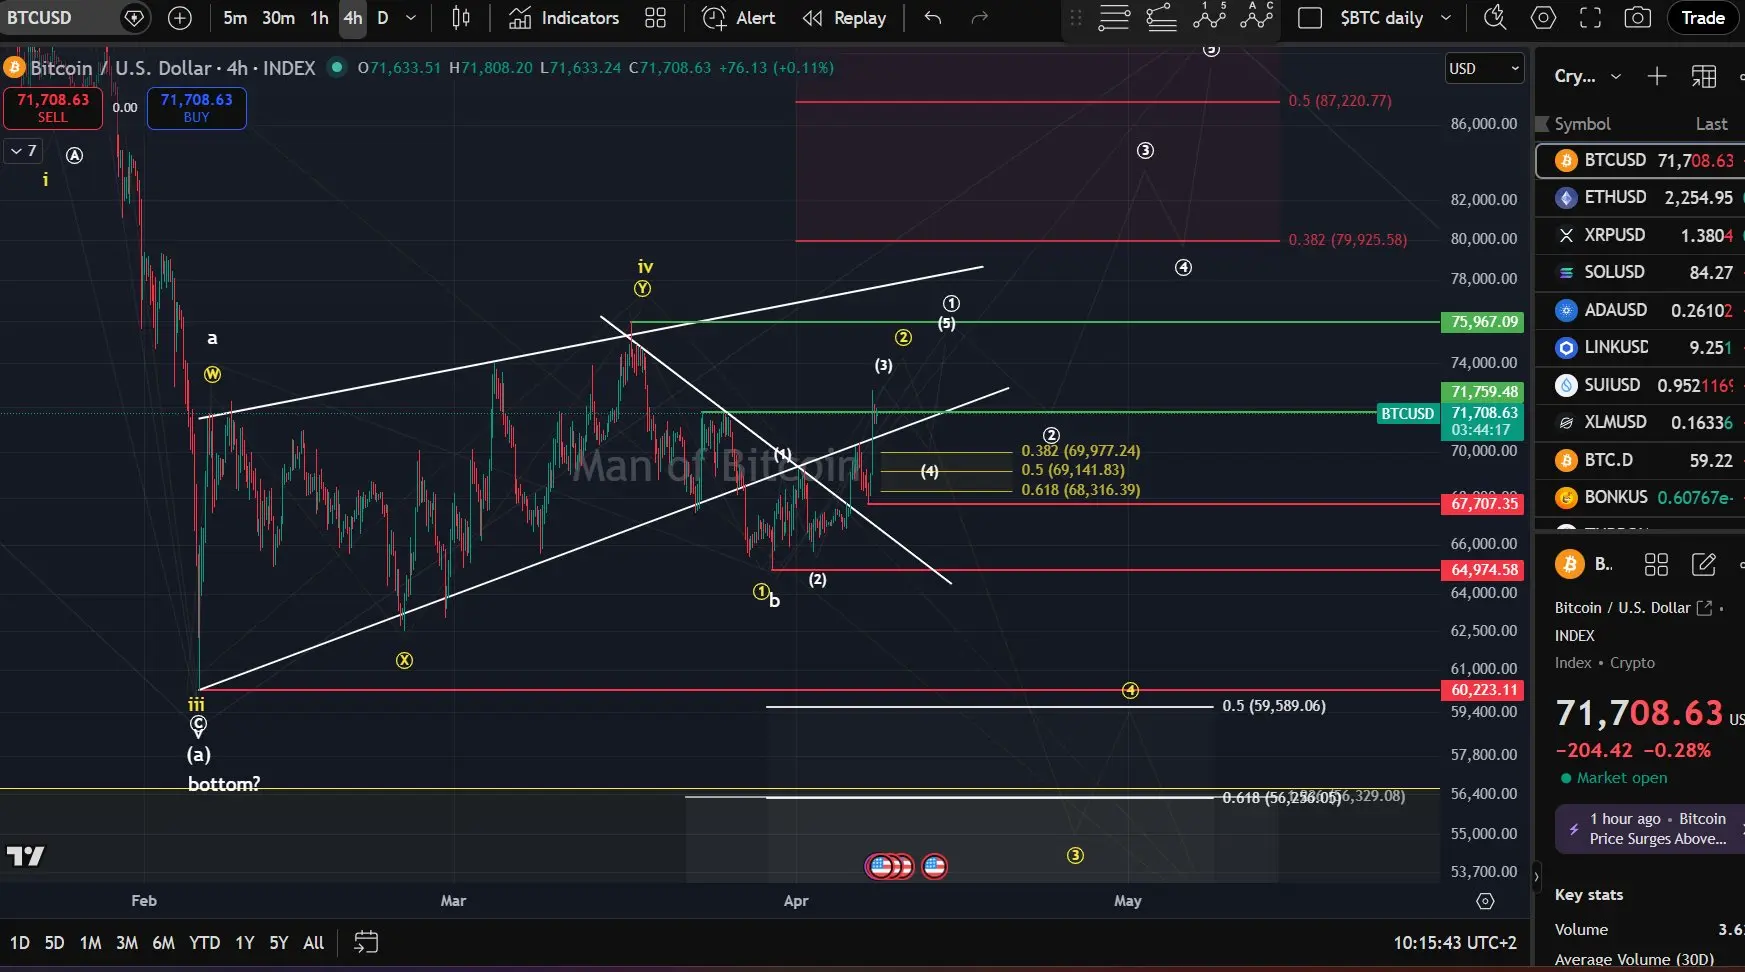Set the chart range to 5Y
1745x972 pixels.
pyautogui.click(x=279, y=942)
